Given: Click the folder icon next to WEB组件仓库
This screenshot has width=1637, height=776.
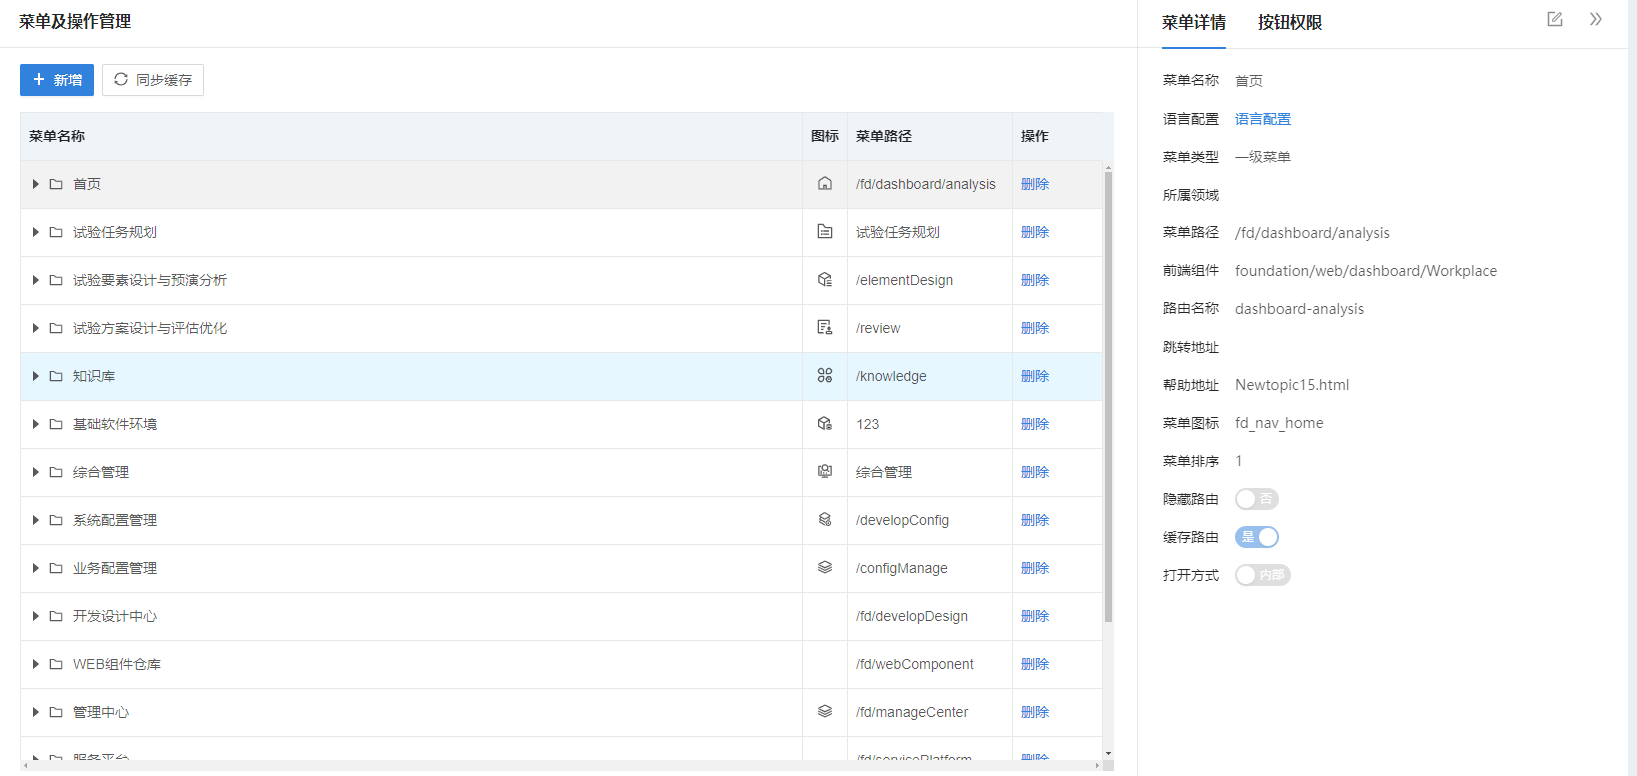Looking at the screenshot, I should pyautogui.click(x=56, y=664).
